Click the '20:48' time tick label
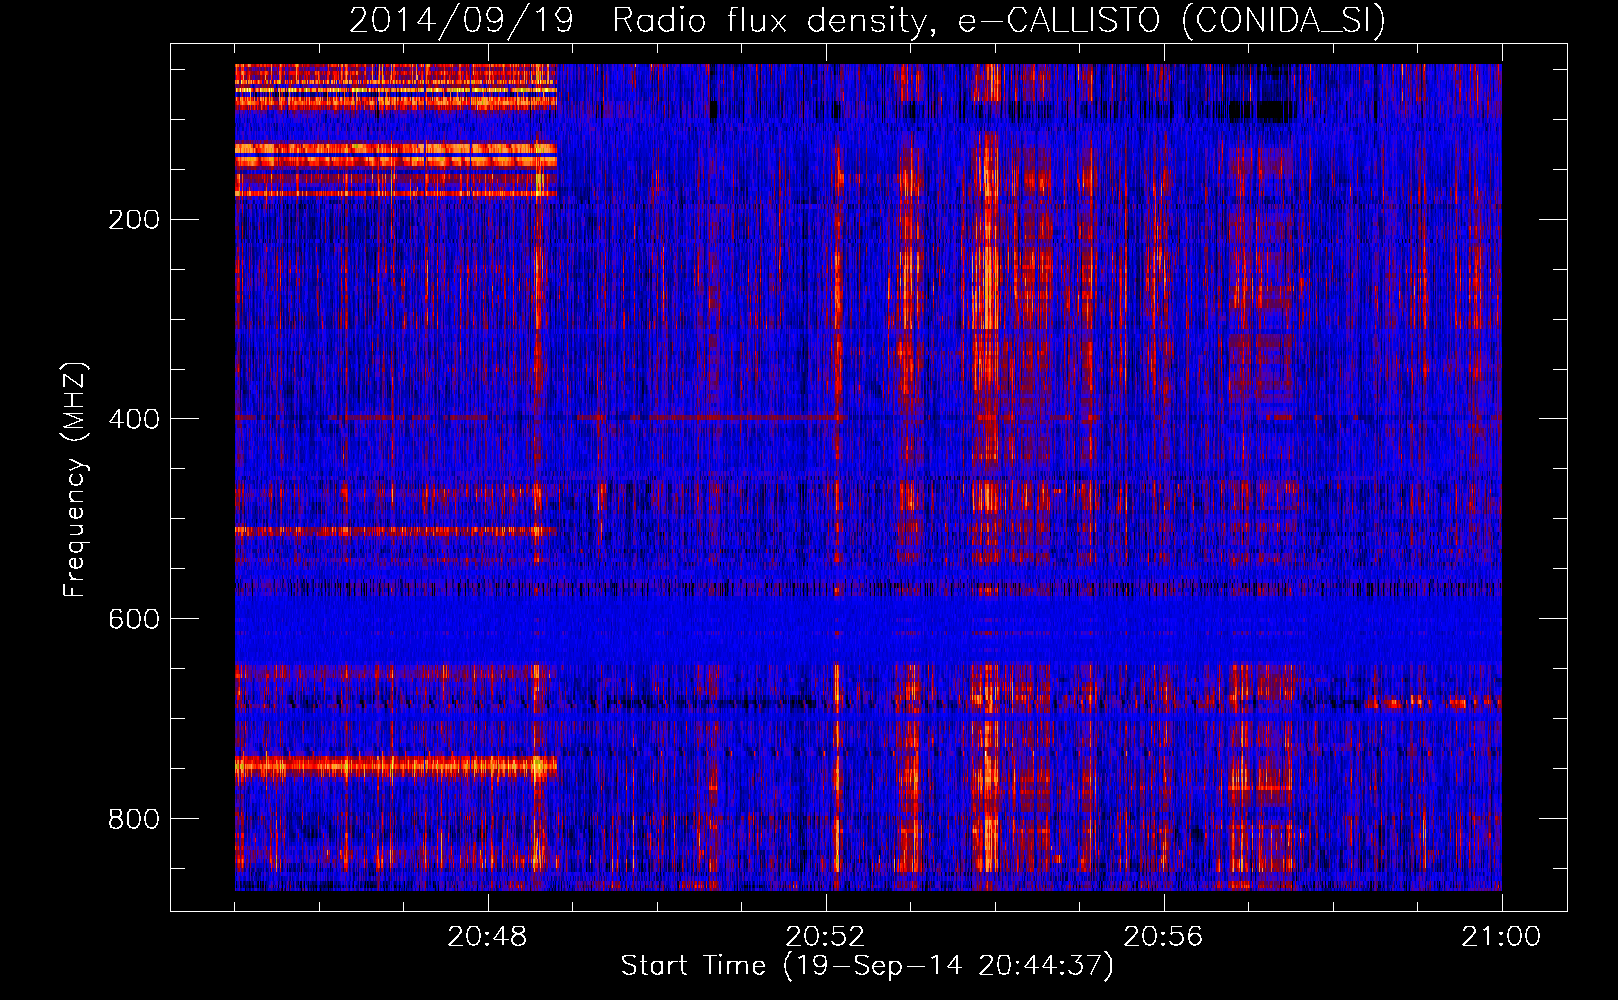 (487, 937)
